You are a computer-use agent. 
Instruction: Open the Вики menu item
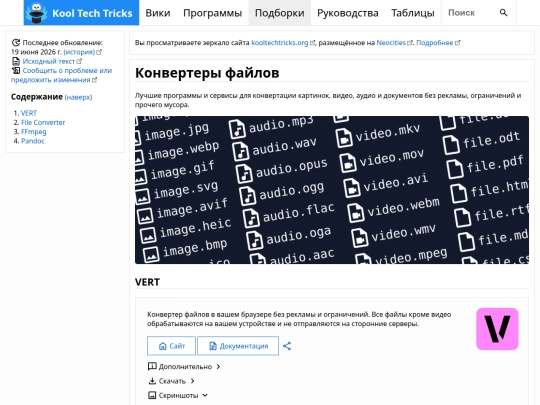(158, 13)
